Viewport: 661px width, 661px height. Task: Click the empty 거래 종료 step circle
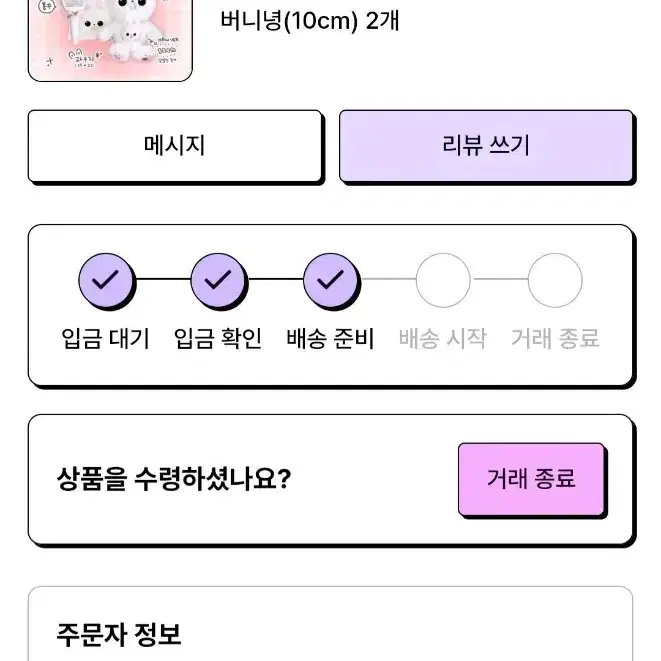point(555,280)
